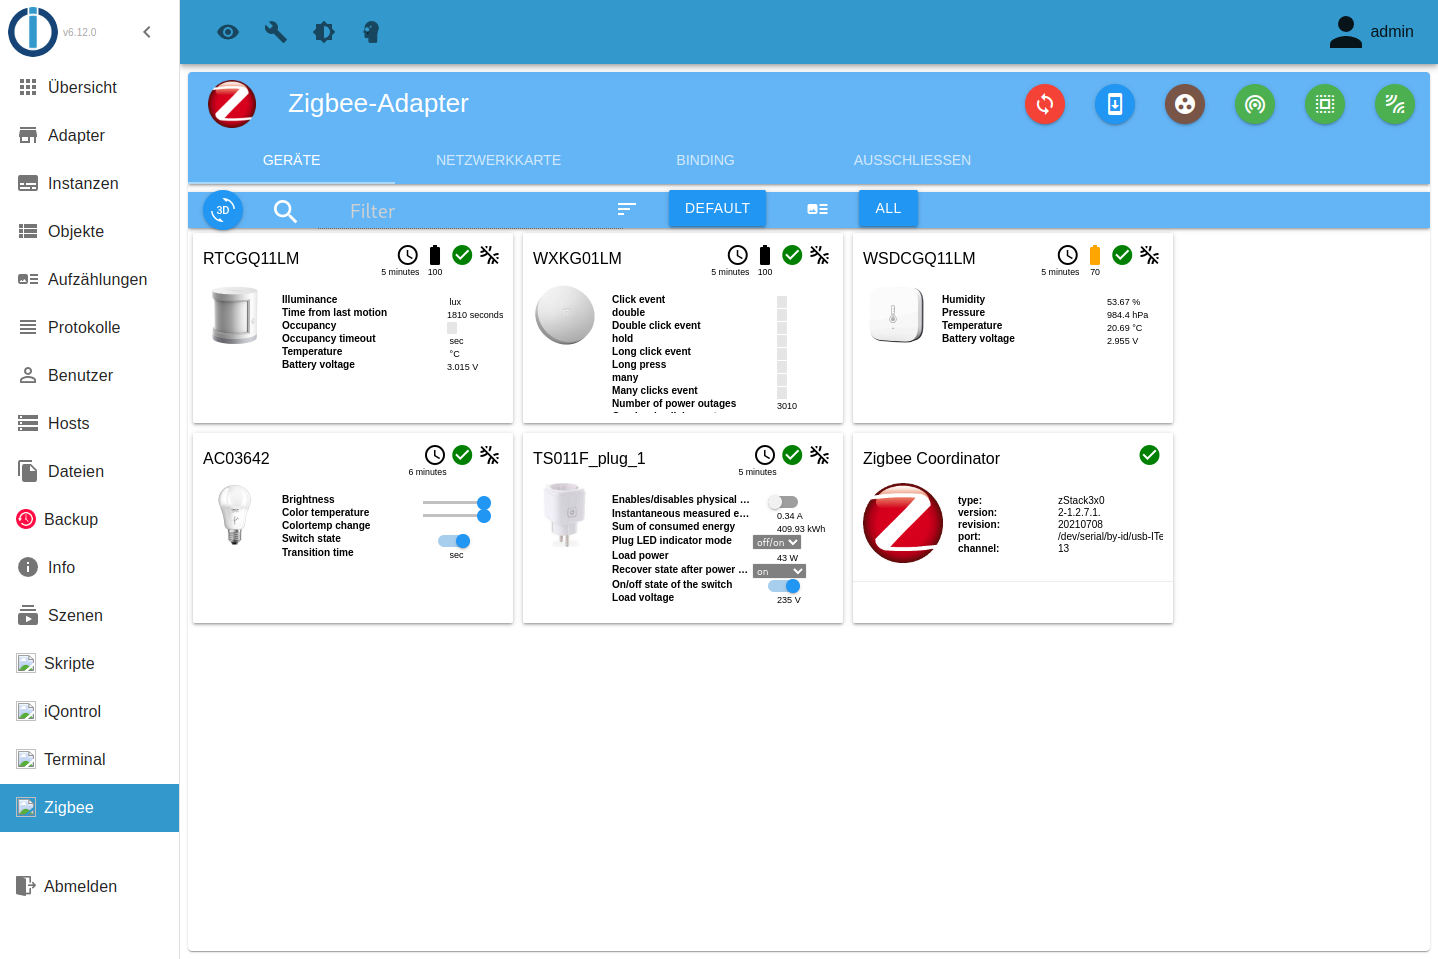1438x959 pixels.
Task: Open Hosts in the sidebar
Action: point(90,424)
